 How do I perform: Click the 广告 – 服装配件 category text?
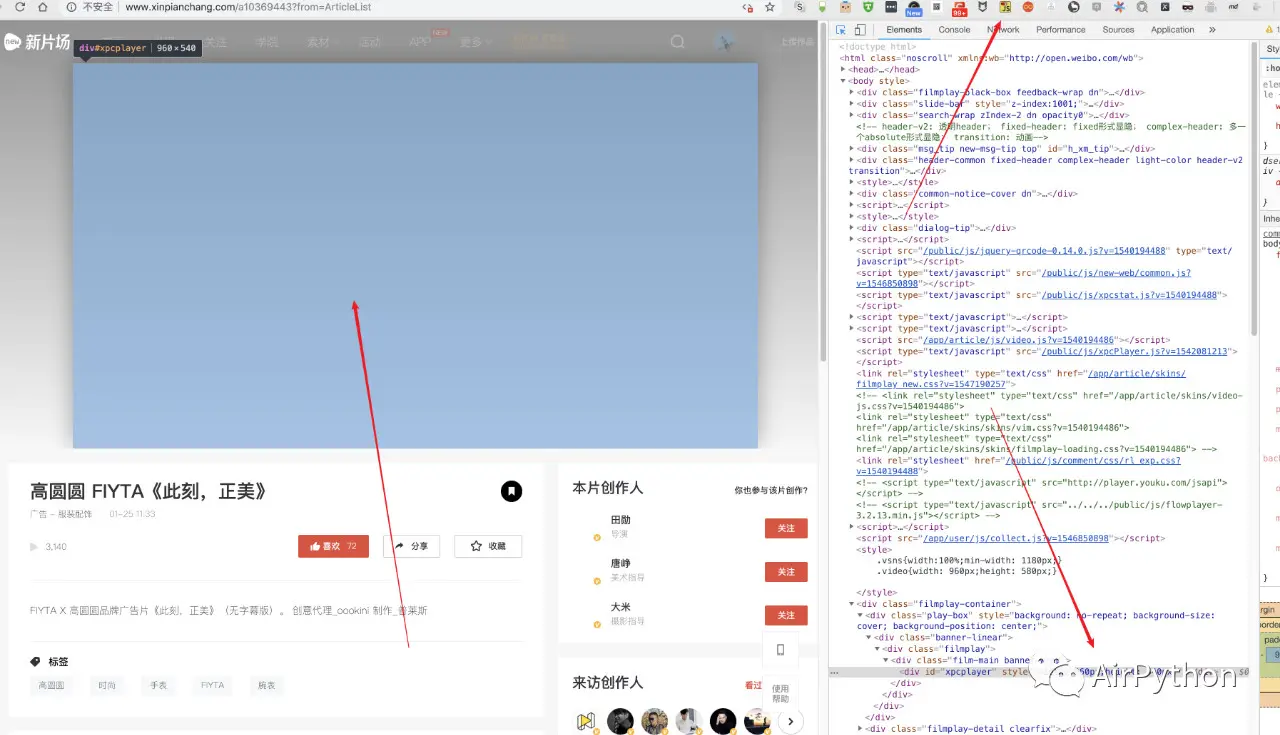(61, 514)
